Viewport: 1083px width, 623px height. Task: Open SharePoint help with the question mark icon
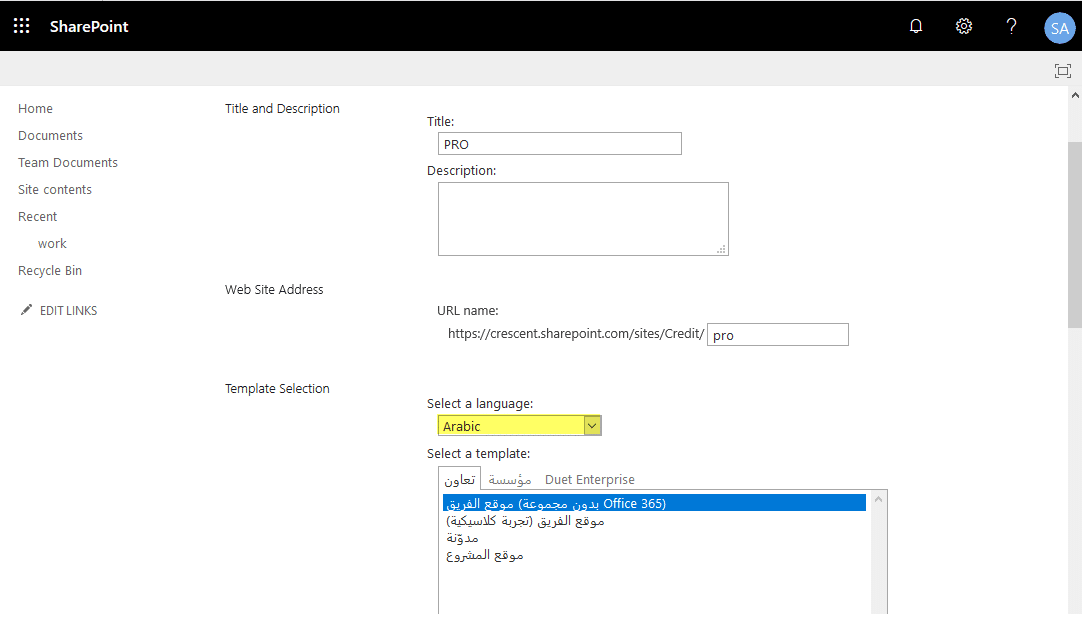pos(1011,26)
